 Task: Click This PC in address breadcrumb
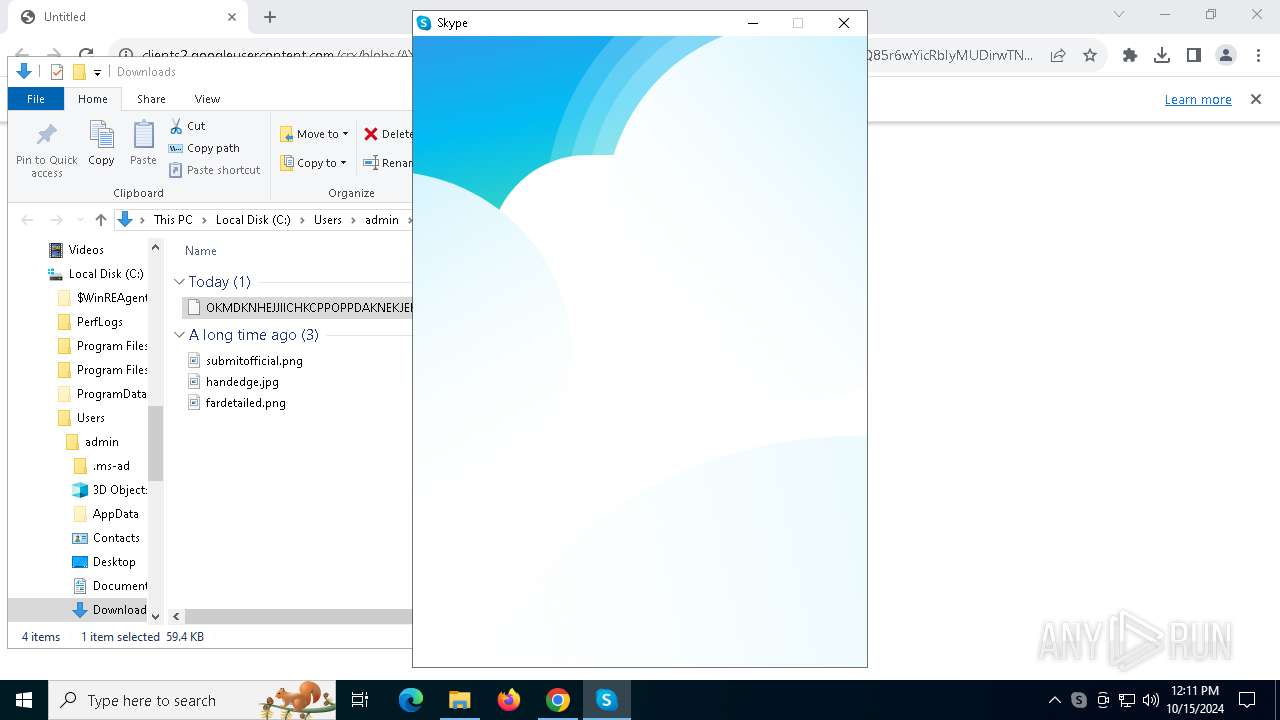173,220
